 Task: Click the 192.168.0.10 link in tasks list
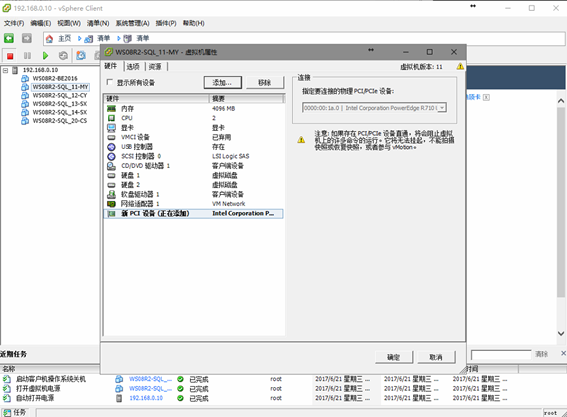pos(146,398)
